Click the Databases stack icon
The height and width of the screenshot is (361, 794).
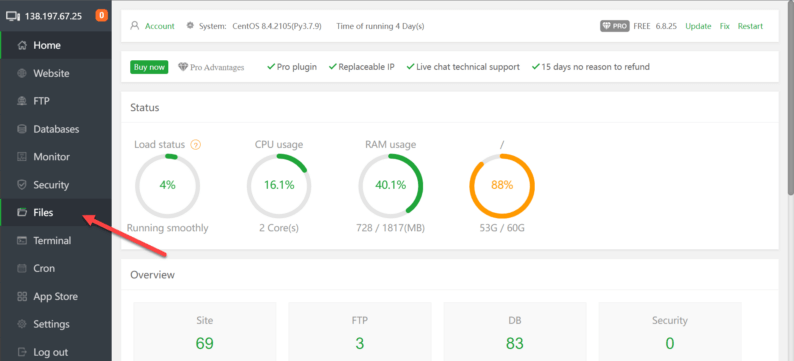(22, 129)
